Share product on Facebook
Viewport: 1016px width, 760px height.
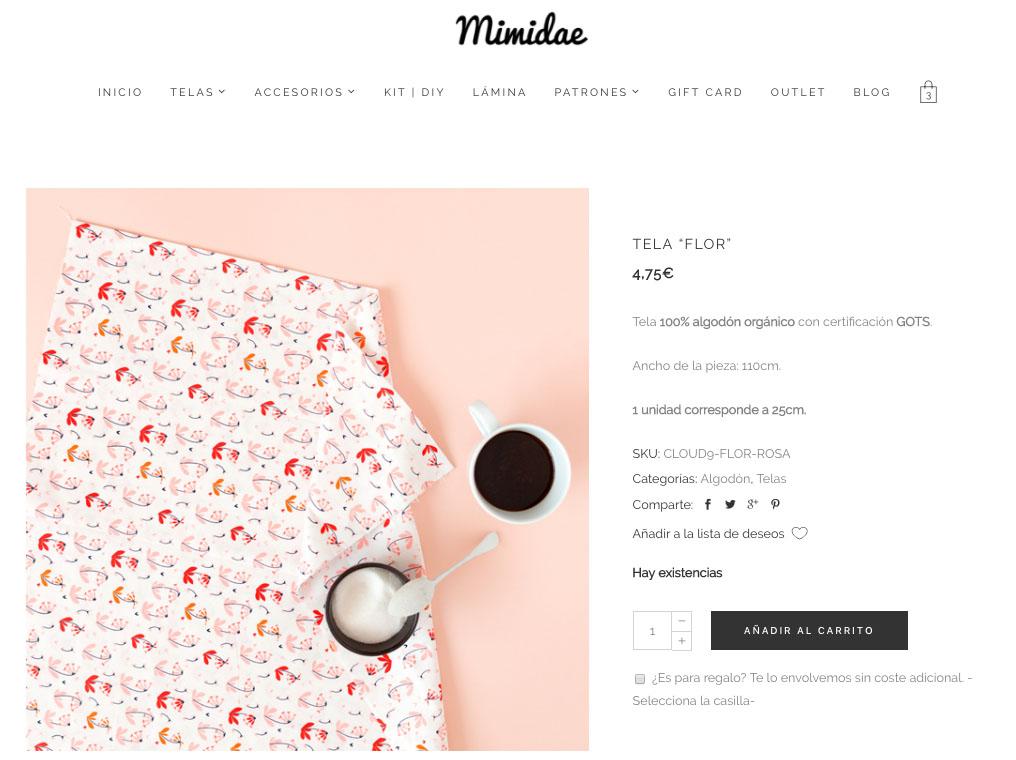(708, 504)
